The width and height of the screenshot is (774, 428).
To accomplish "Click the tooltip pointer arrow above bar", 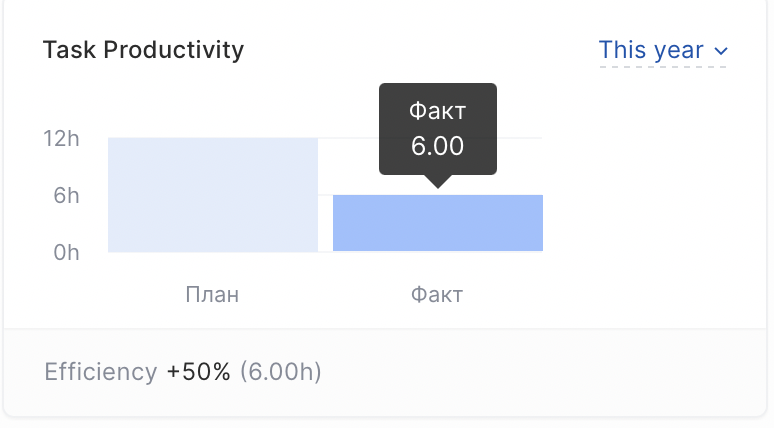I will [x=438, y=181].
